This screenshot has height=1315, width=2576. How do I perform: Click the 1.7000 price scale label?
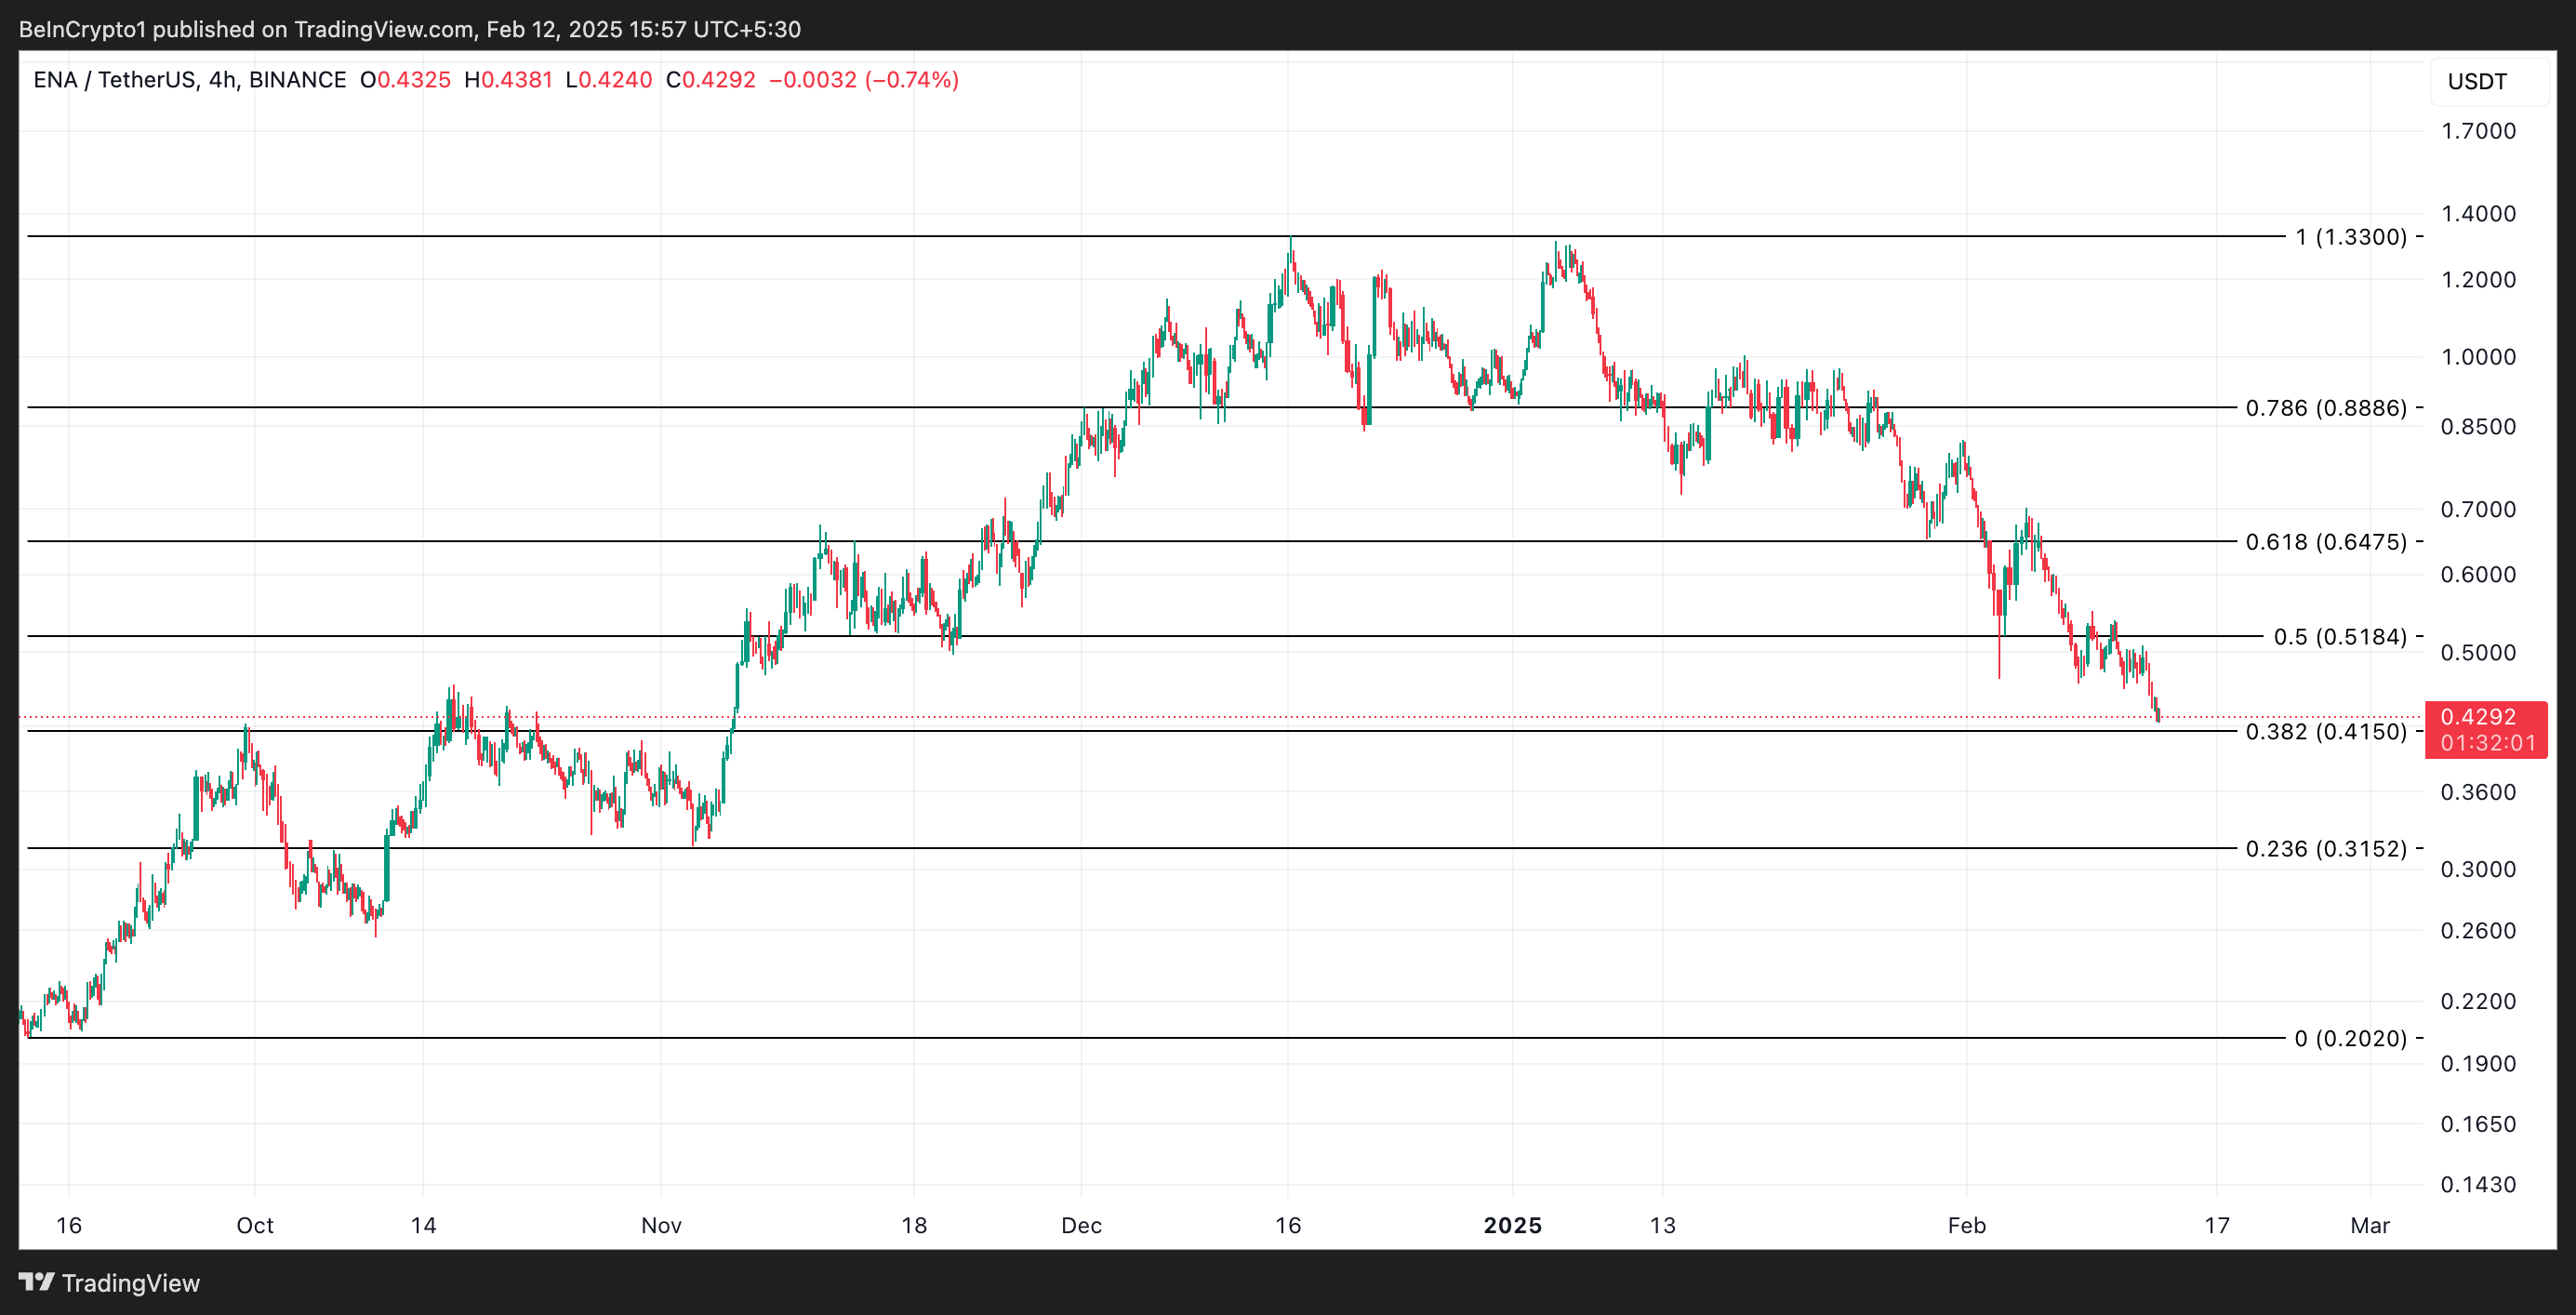coord(2477,131)
